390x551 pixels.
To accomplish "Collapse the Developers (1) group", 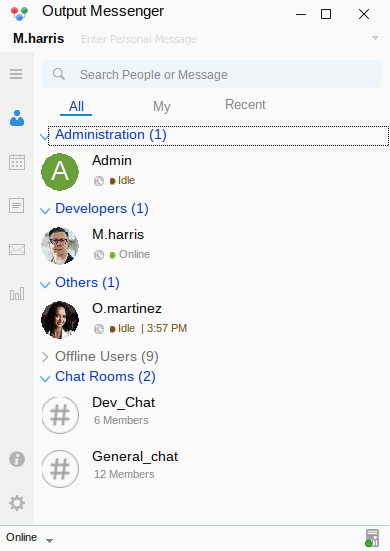I will (45, 210).
